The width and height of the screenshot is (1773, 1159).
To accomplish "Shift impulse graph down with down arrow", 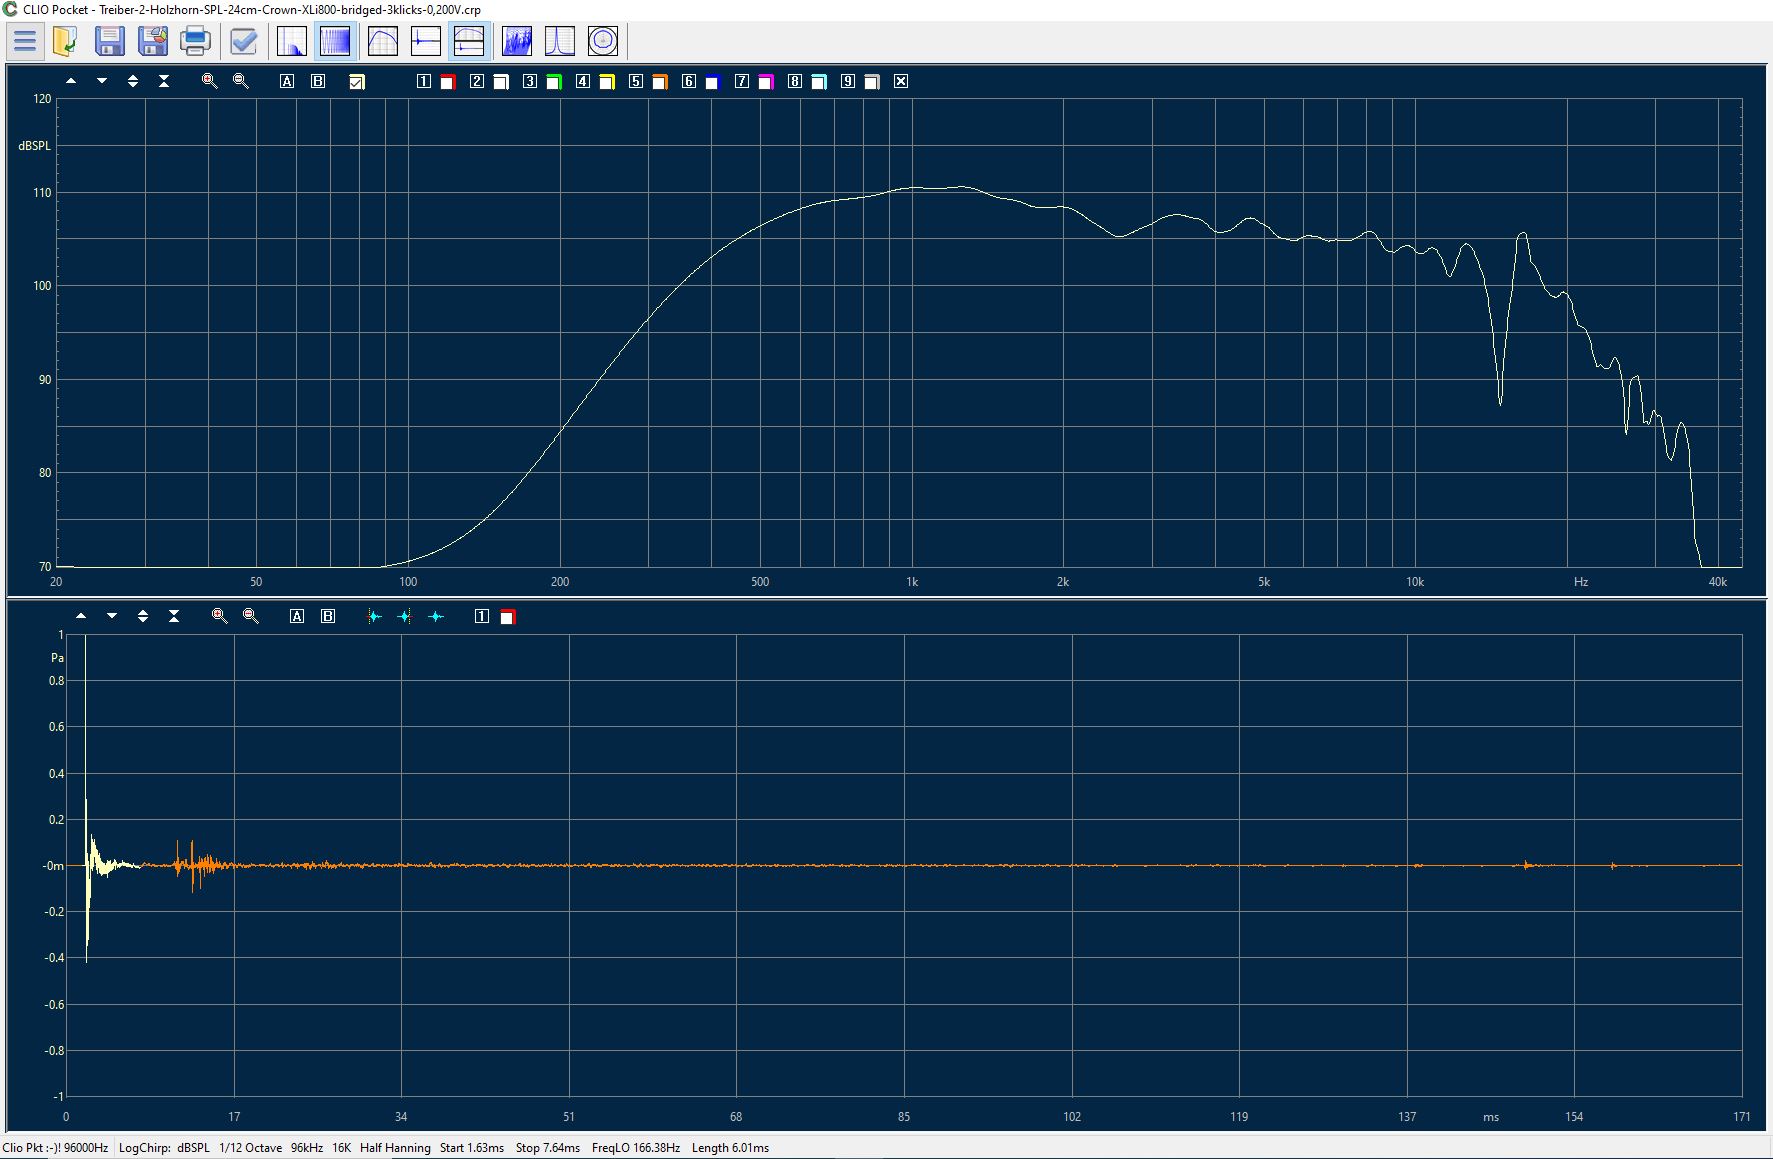I will point(112,616).
